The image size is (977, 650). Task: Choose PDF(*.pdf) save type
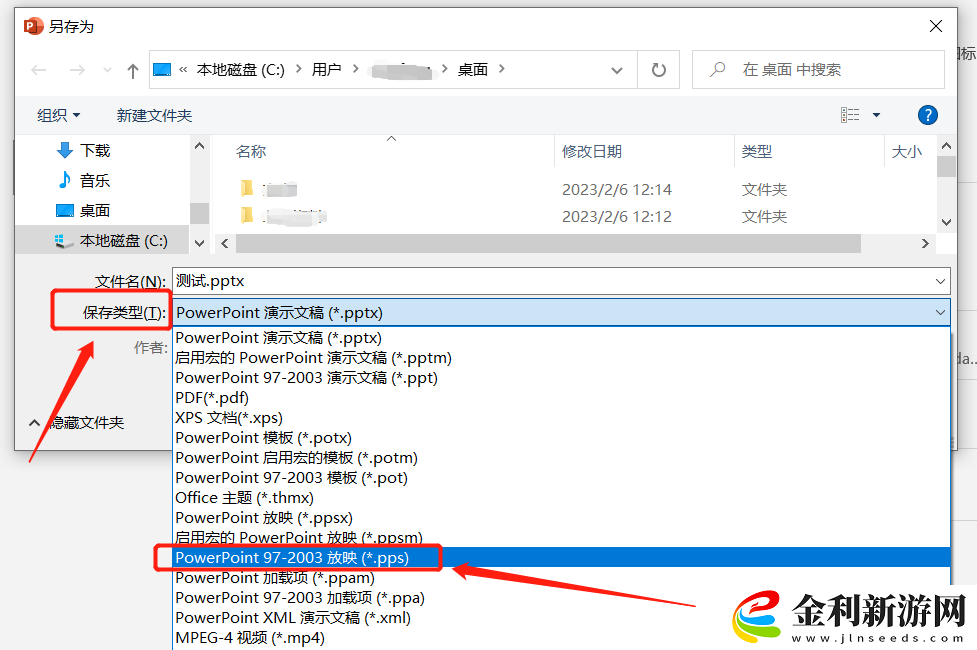(561, 398)
